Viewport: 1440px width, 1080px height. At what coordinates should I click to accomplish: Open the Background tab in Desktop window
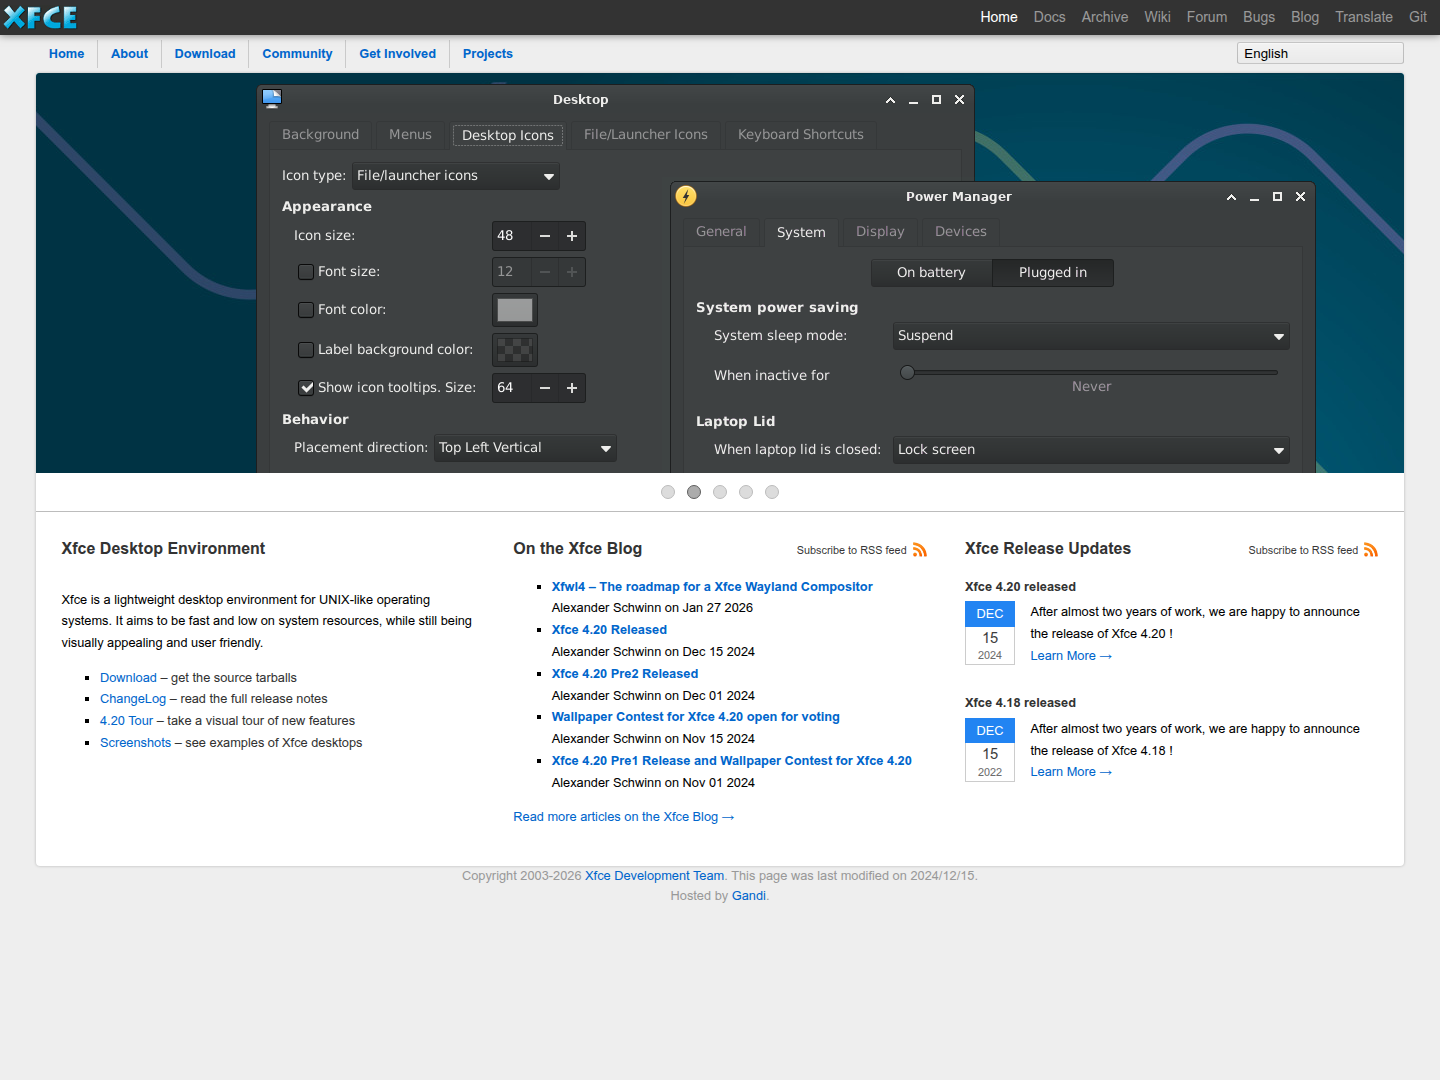pyautogui.click(x=320, y=135)
